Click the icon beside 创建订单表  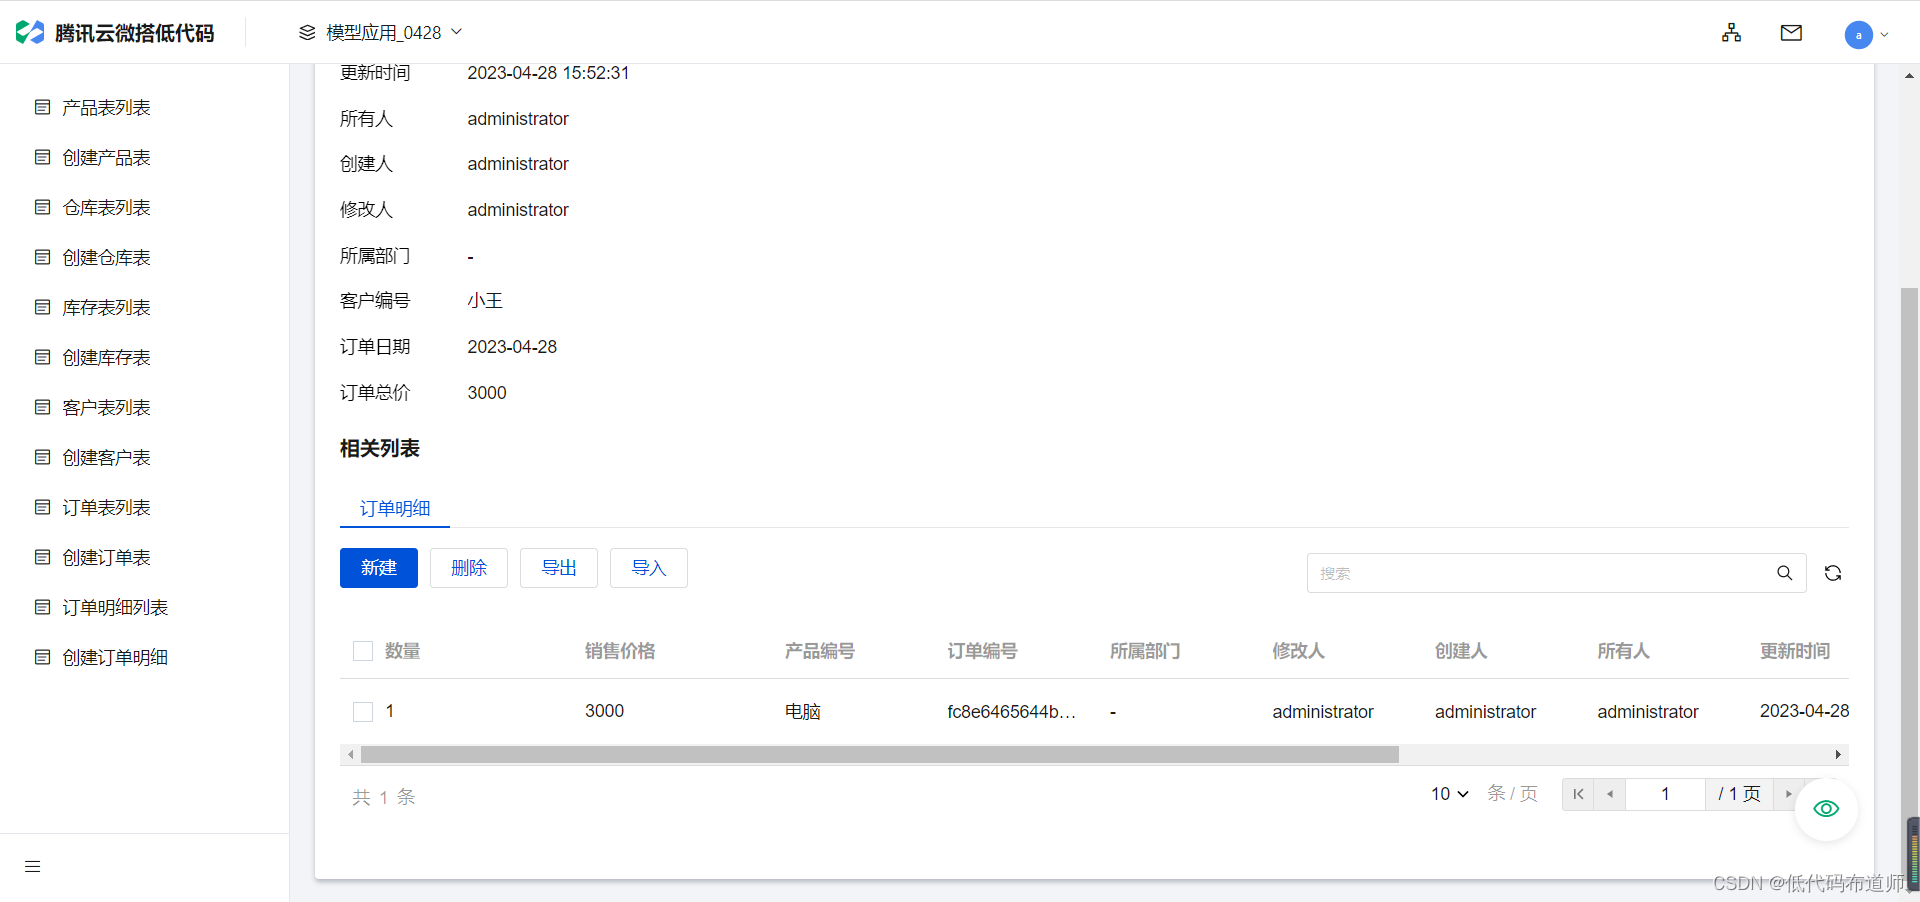pyautogui.click(x=42, y=557)
